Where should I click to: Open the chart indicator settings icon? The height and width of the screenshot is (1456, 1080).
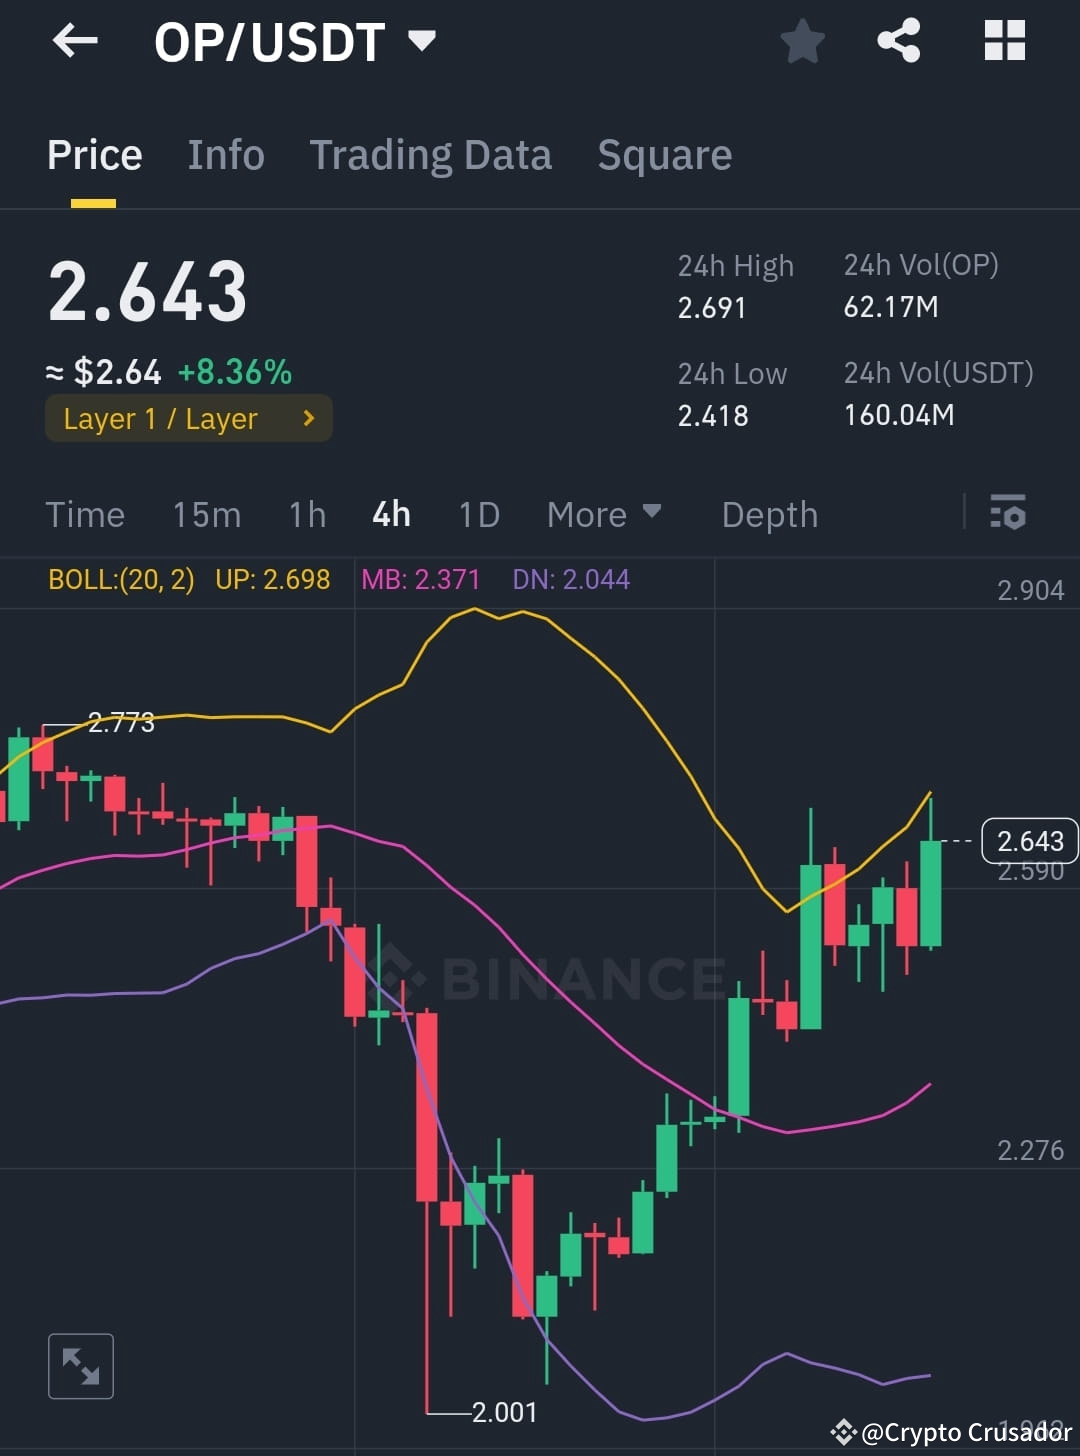pyautogui.click(x=1008, y=514)
